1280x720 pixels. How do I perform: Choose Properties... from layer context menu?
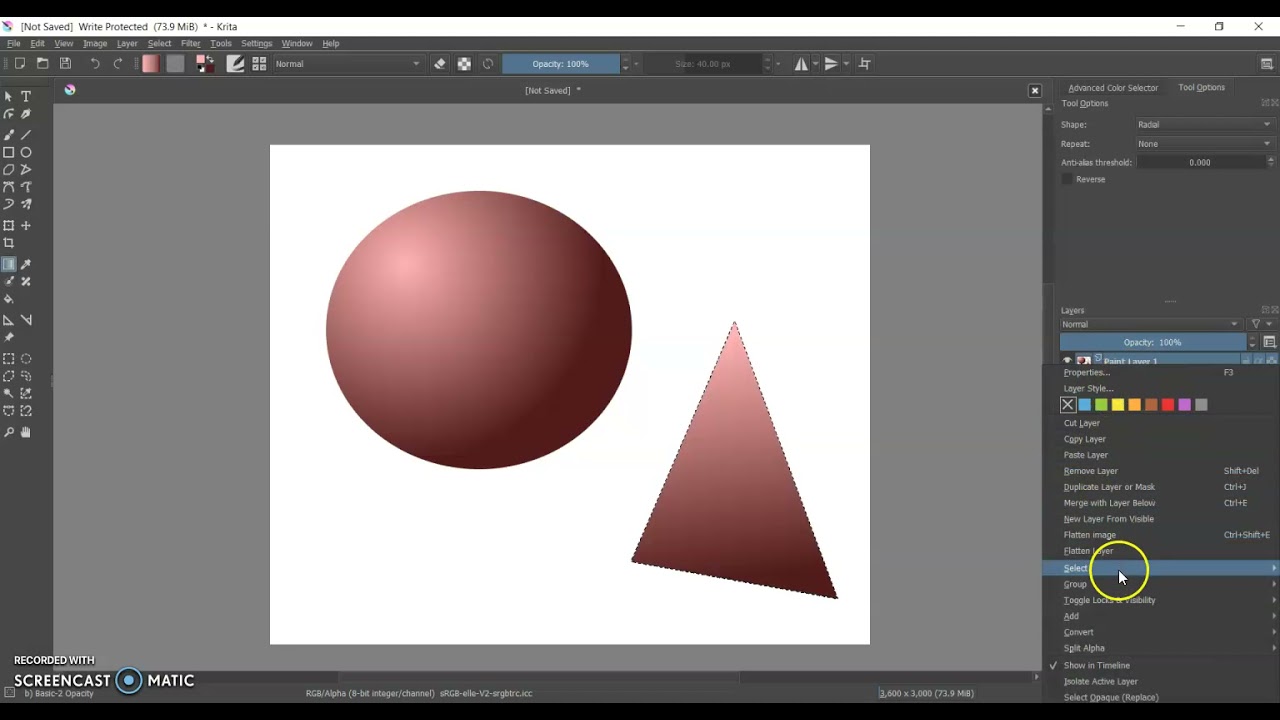coord(1161,372)
